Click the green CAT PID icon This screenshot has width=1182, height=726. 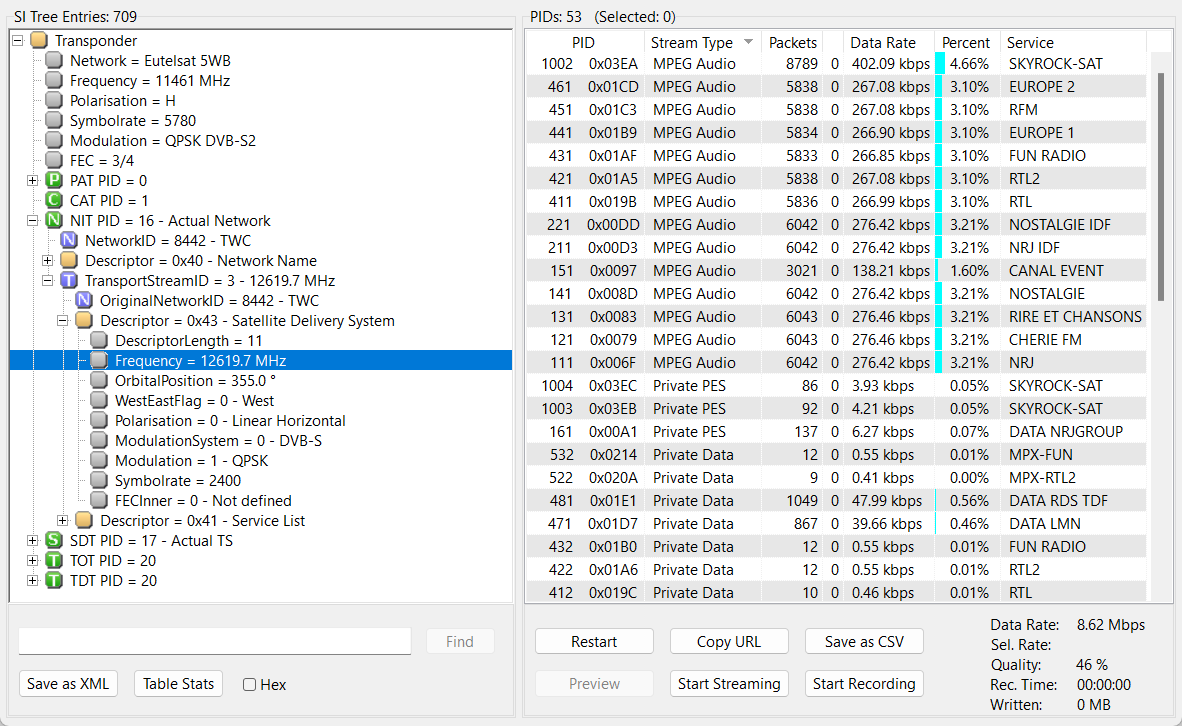[54, 201]
